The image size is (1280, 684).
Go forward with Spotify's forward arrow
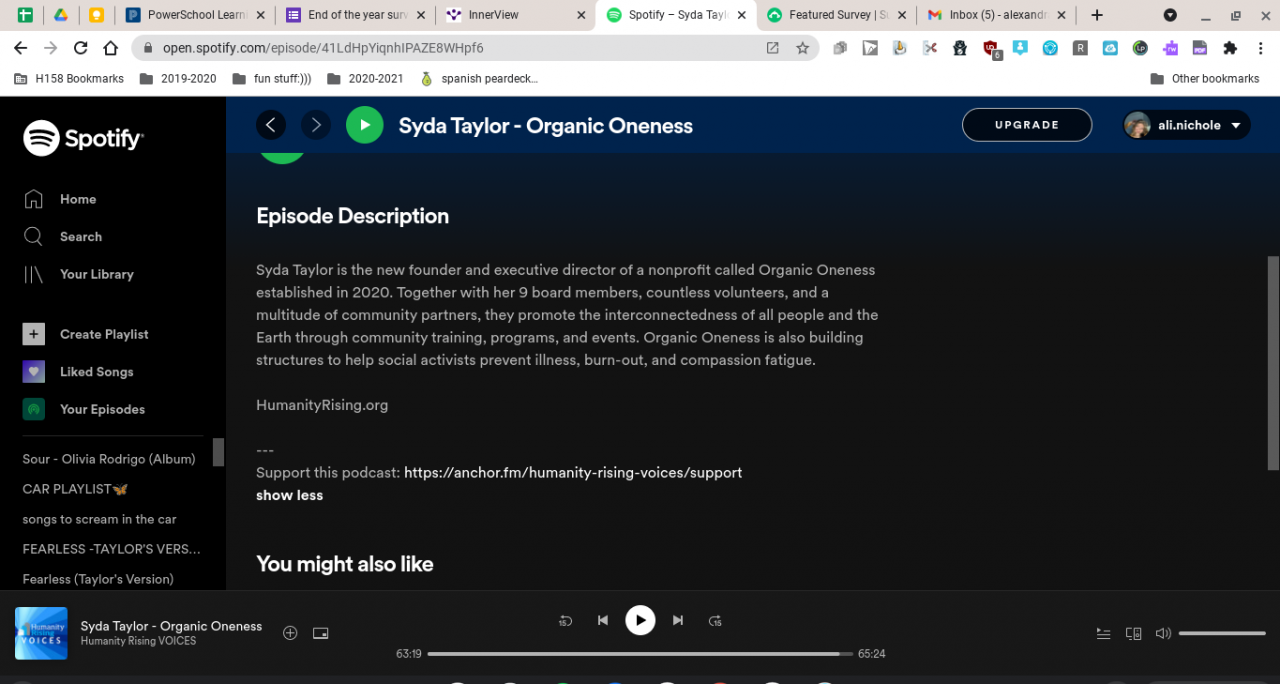click(x=316, y=125)
